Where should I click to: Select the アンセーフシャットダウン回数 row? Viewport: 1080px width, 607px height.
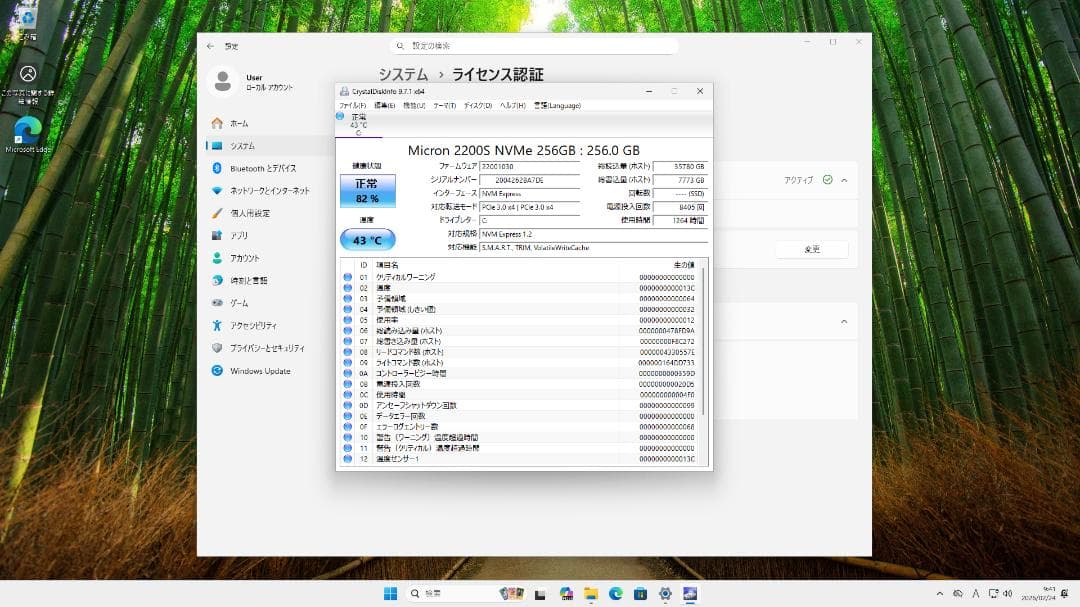(x=520, y=405)
